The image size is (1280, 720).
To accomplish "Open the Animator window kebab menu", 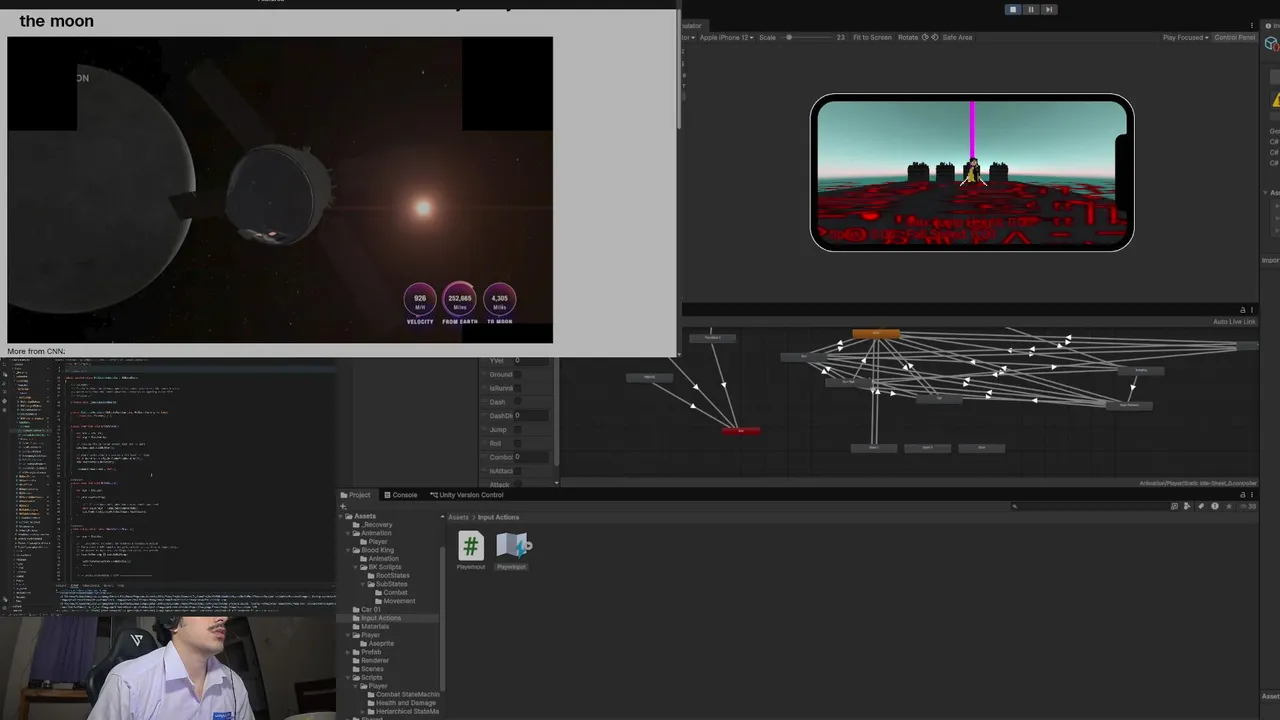I will coord(1252,310).
